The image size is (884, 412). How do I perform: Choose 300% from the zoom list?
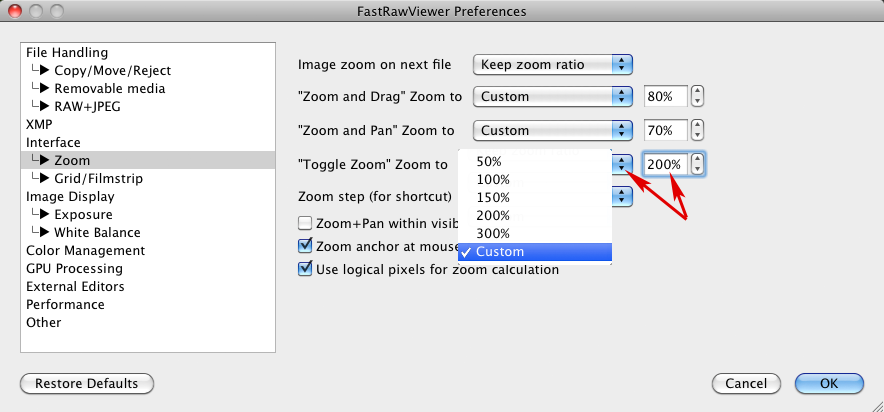pyautogui.click(x=493, y=234)
